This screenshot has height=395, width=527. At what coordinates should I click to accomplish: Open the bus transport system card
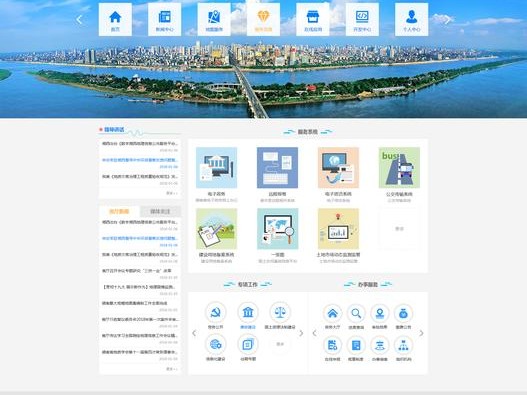pos(399,167)
